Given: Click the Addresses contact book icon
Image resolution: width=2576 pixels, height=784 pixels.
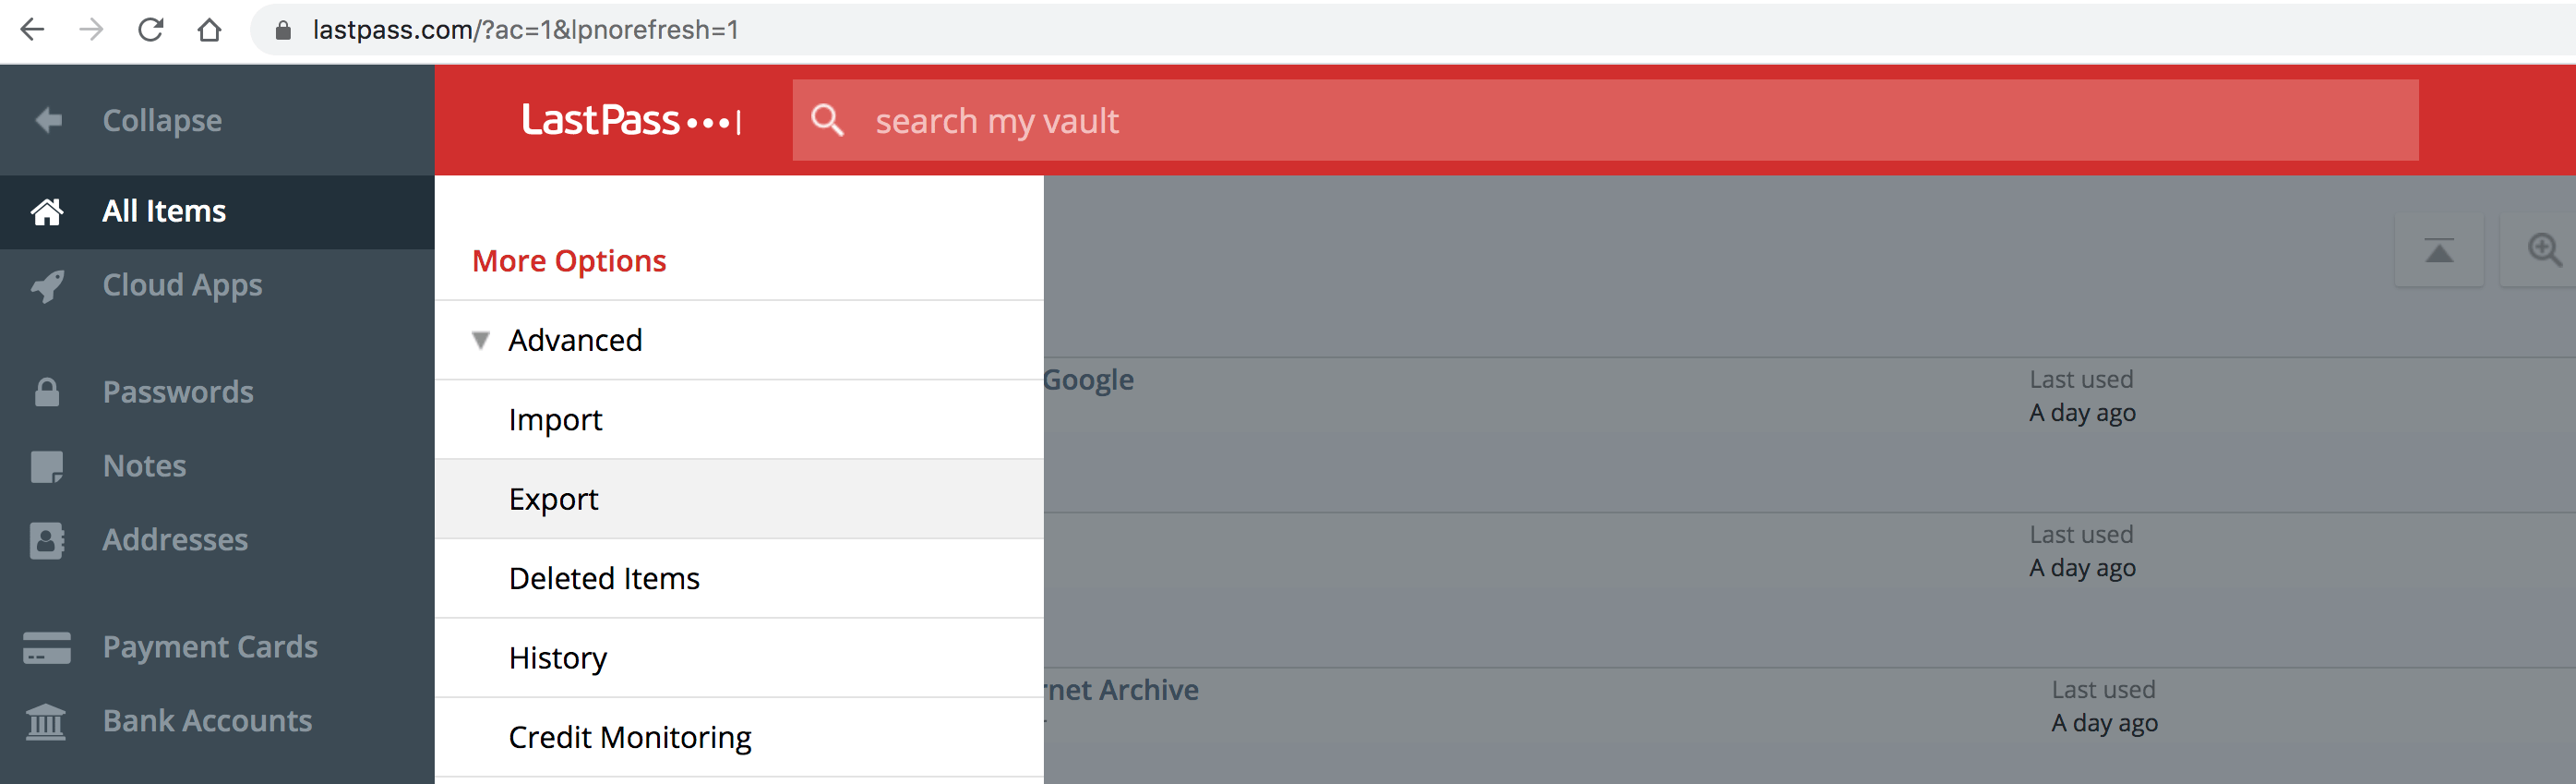Looking at the screenshot, I should (x=47, y=540).
